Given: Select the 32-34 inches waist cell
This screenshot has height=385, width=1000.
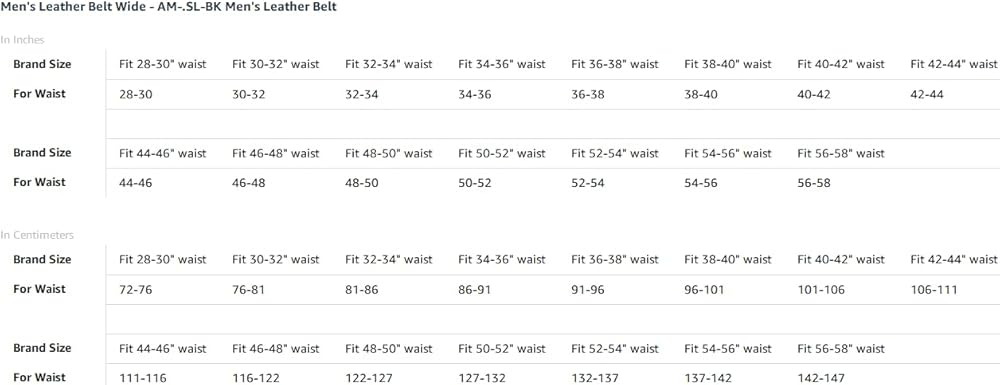Looking at the screenshot, I should 362,95.
